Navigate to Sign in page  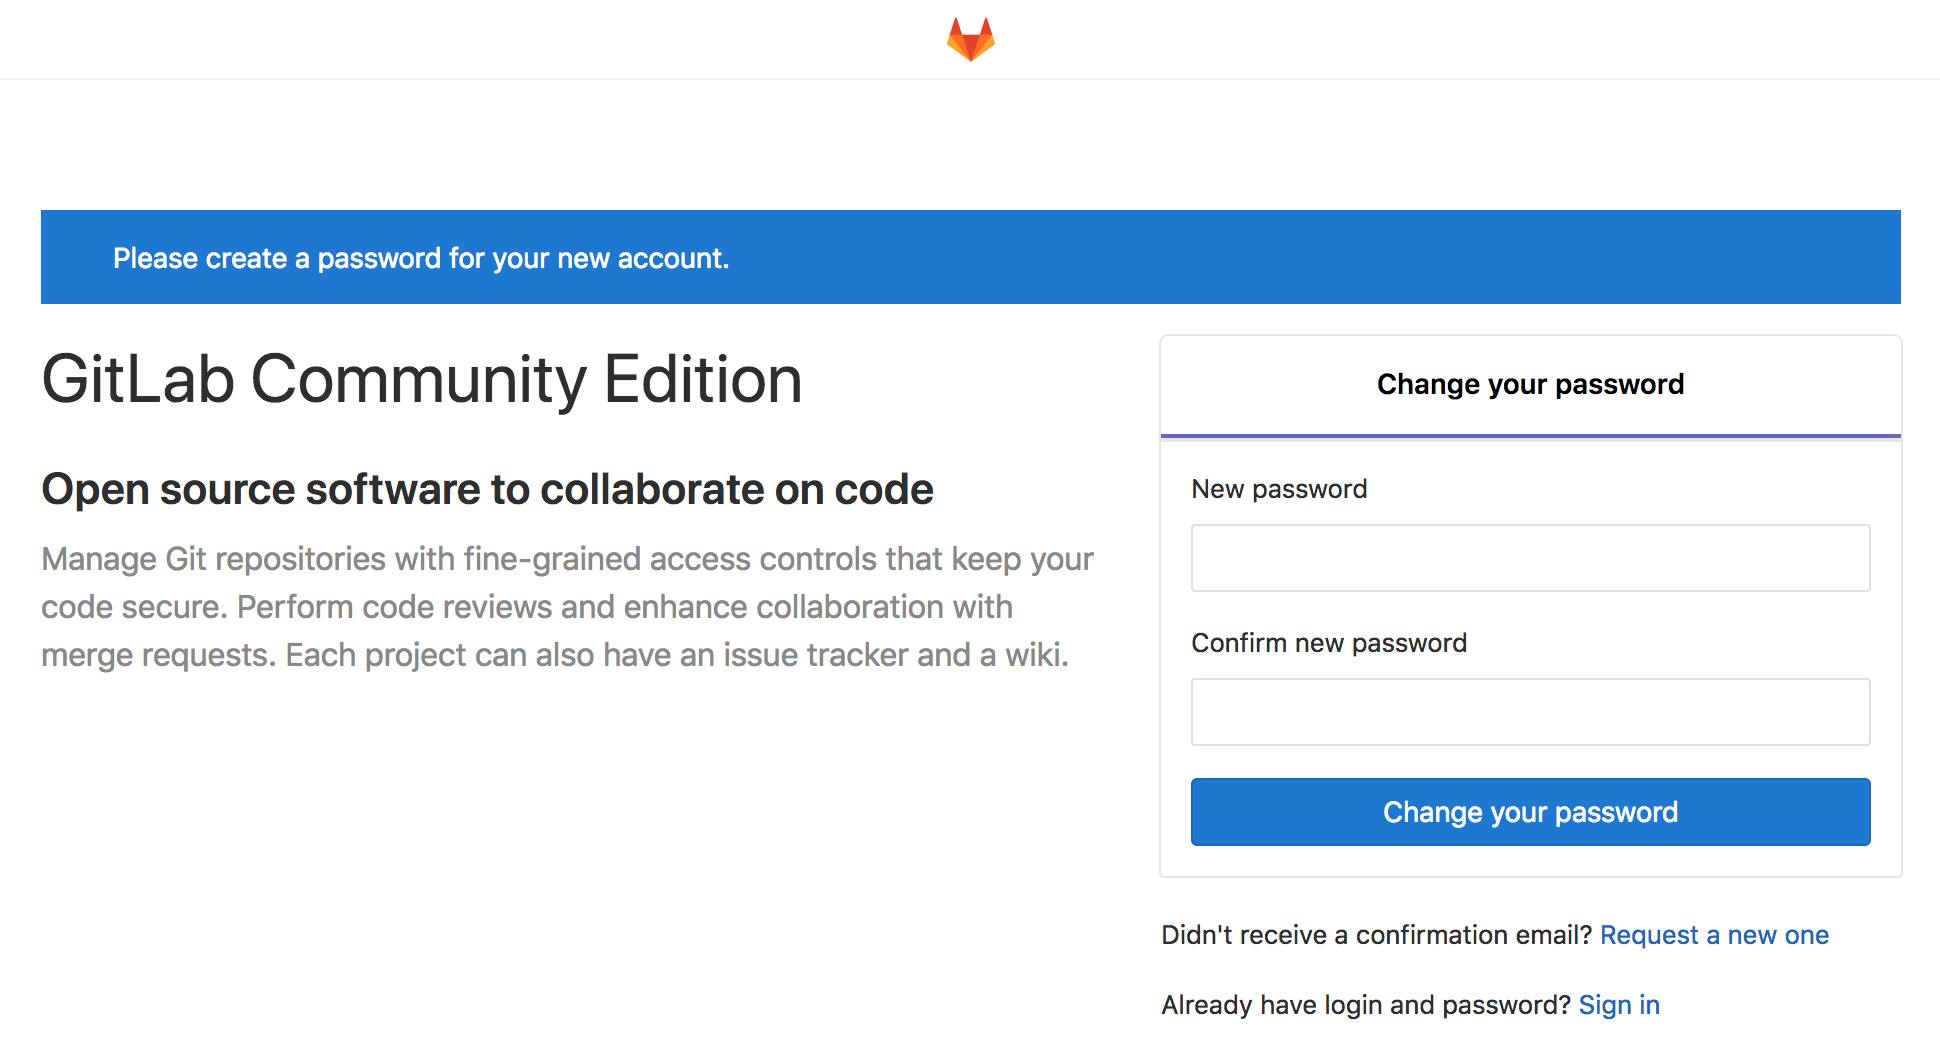[1620, 1005]
